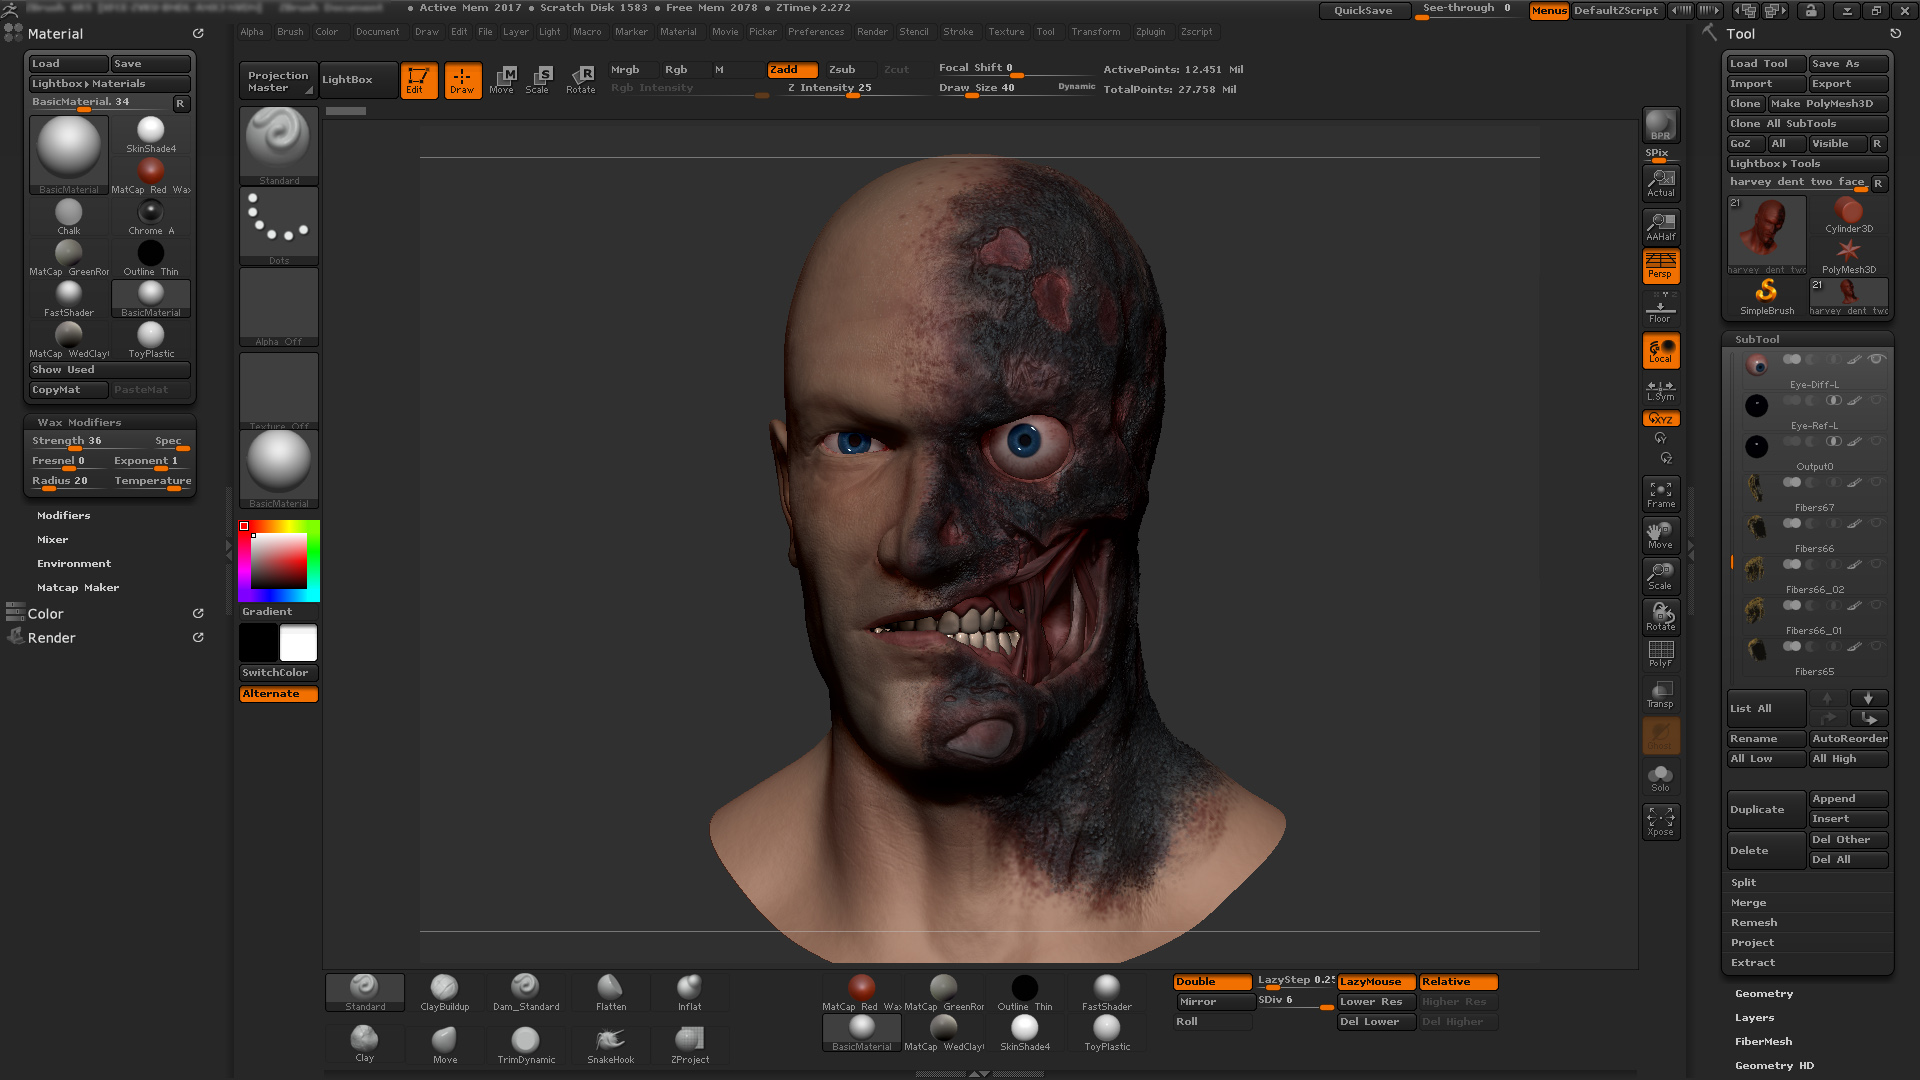1920x1080 pixels.
Task: Click the Xpose icon
Action: [1661, 822]
